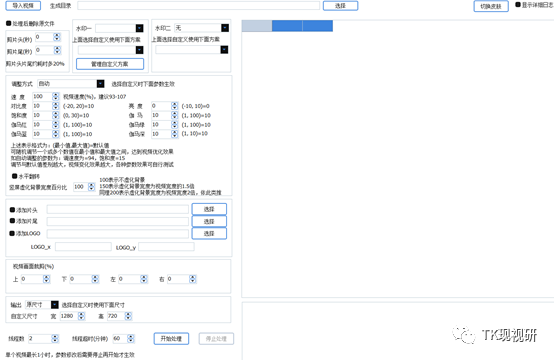This screenshot has height=360, width=554.
Task: Focus the LOGO_y input field
Action: coord(166,247)
